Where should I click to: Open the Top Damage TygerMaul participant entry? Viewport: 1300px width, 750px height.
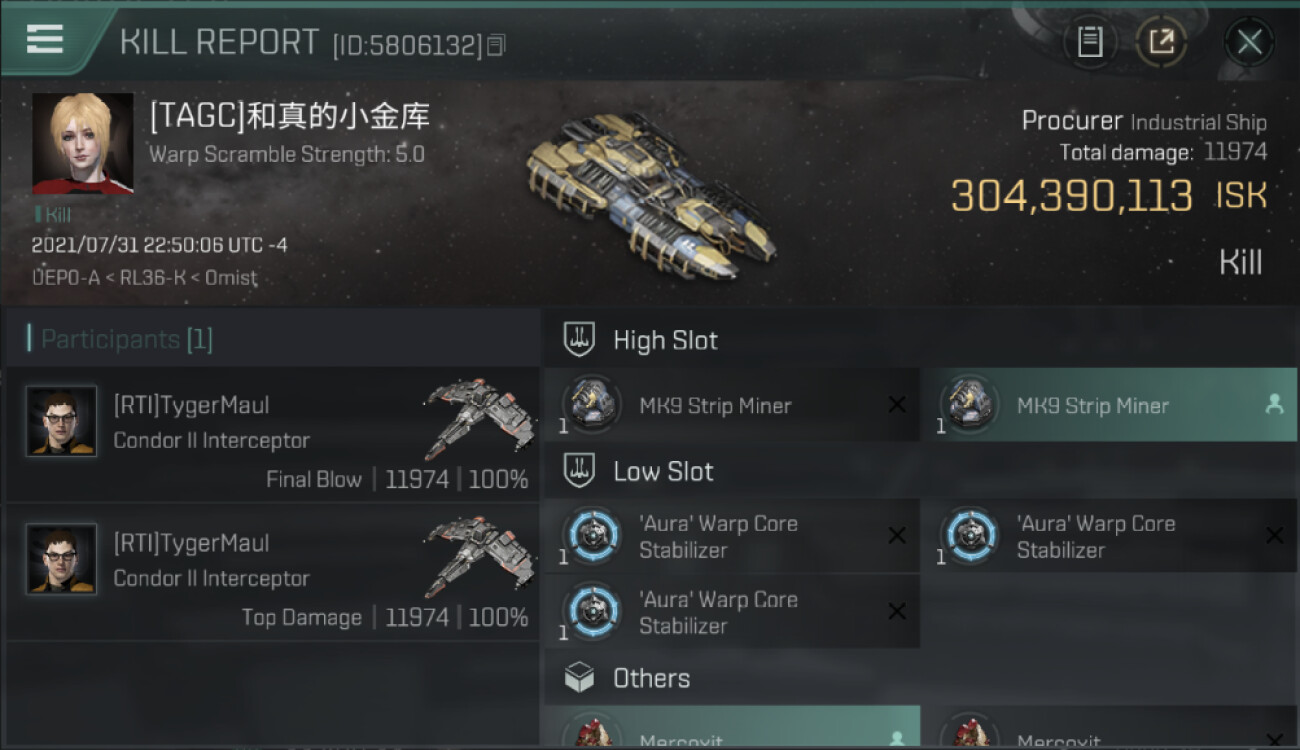pyautogui.click(x=273, y=573)
